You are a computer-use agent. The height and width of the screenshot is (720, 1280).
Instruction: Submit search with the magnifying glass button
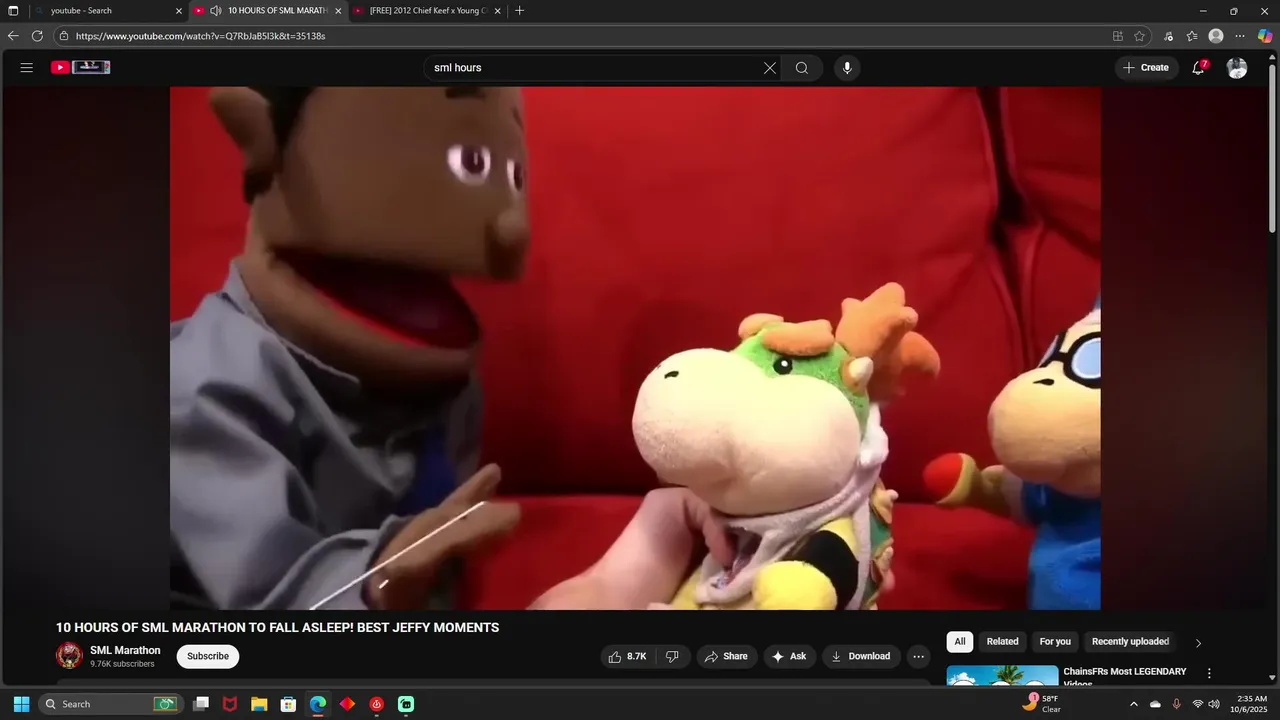(x=802, y=68)
